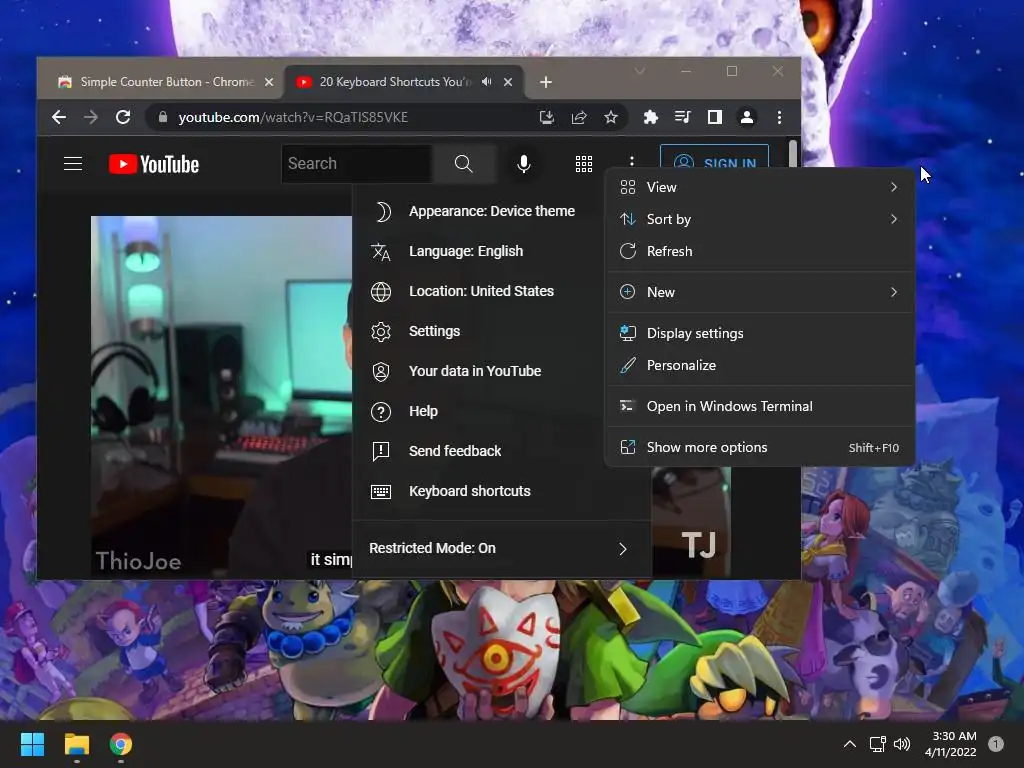Go to YouTube home via logo
The width and height of the screenshot is (1024, 768).
154,164
